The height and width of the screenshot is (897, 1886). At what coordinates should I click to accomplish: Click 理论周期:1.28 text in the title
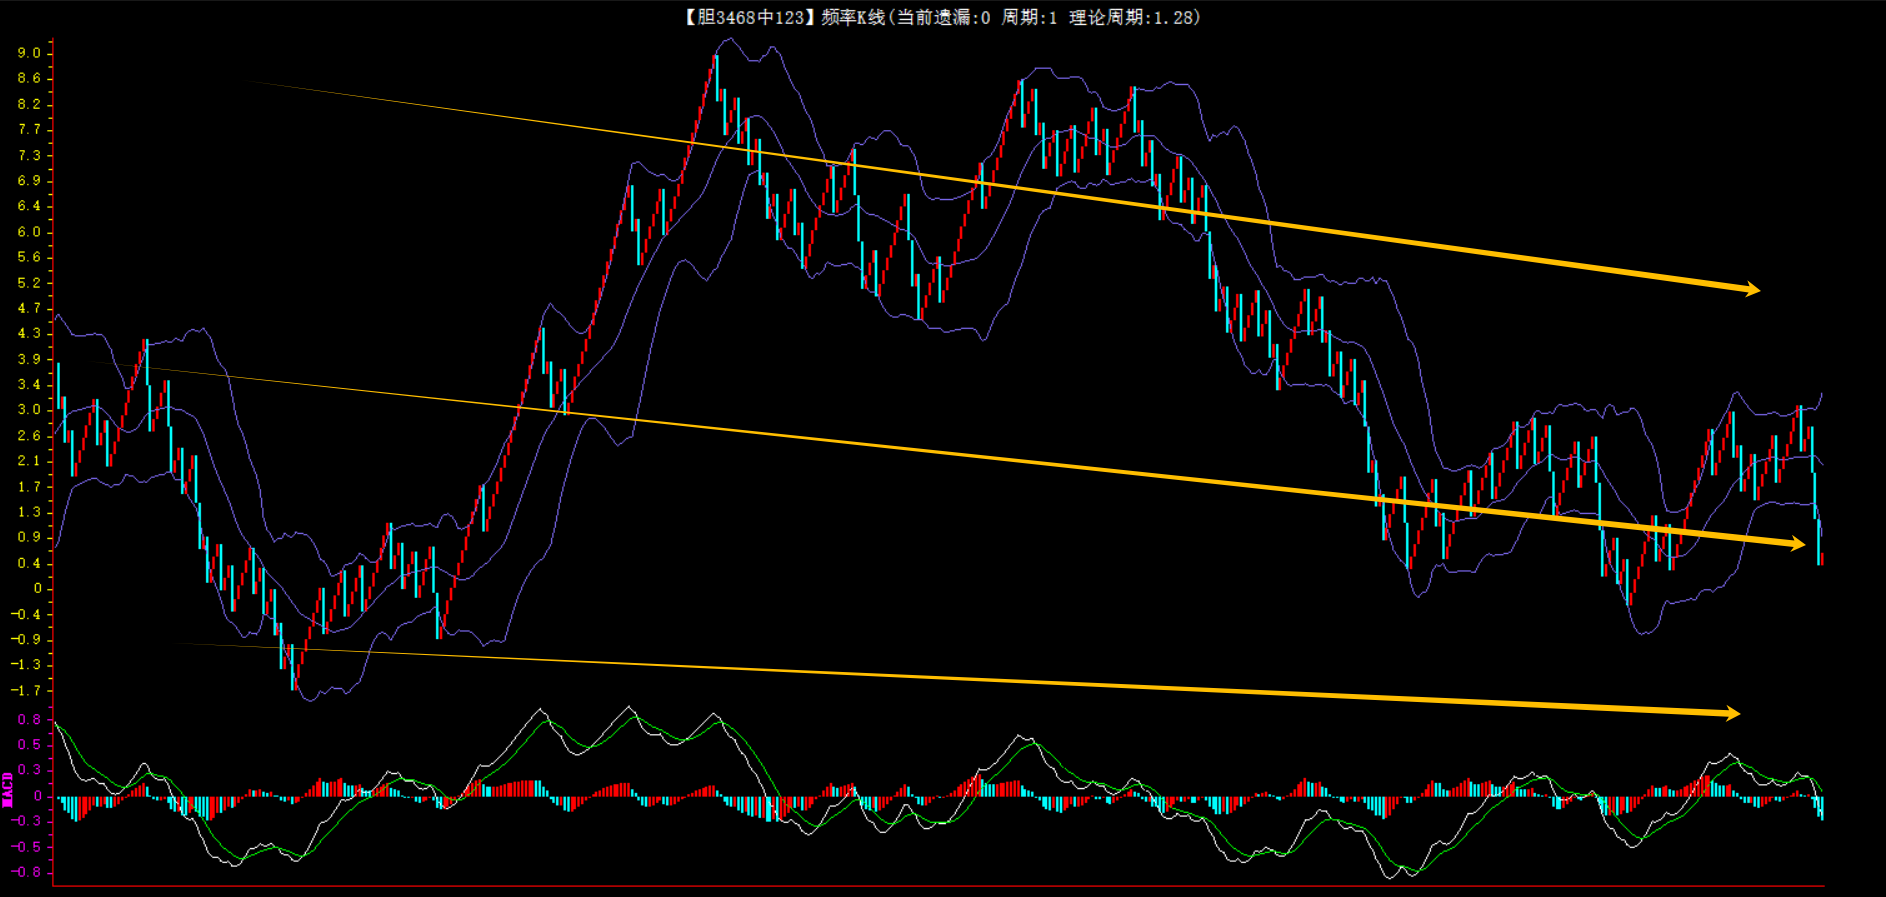[x=1134, y=17]
